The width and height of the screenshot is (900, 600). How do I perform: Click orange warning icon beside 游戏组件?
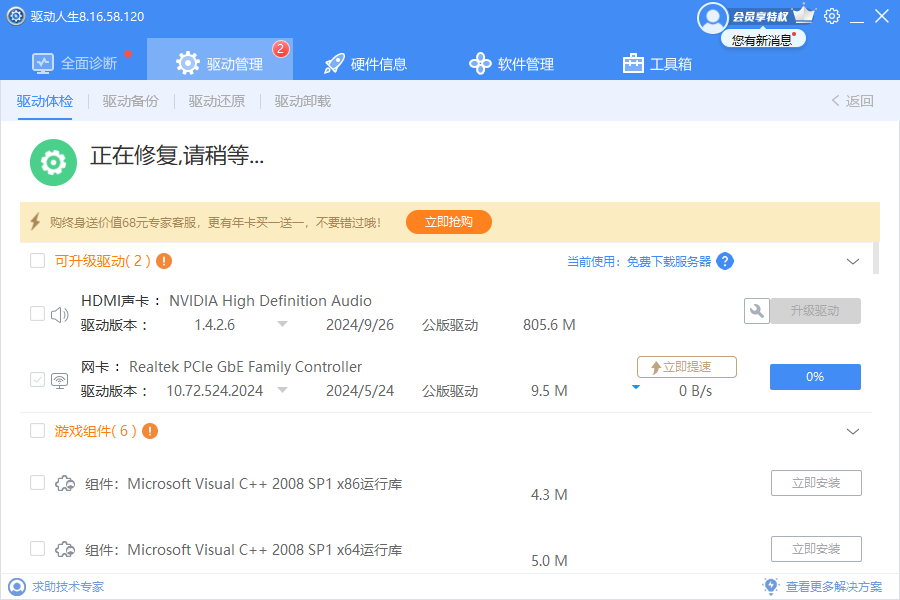(x=150, y=431)
